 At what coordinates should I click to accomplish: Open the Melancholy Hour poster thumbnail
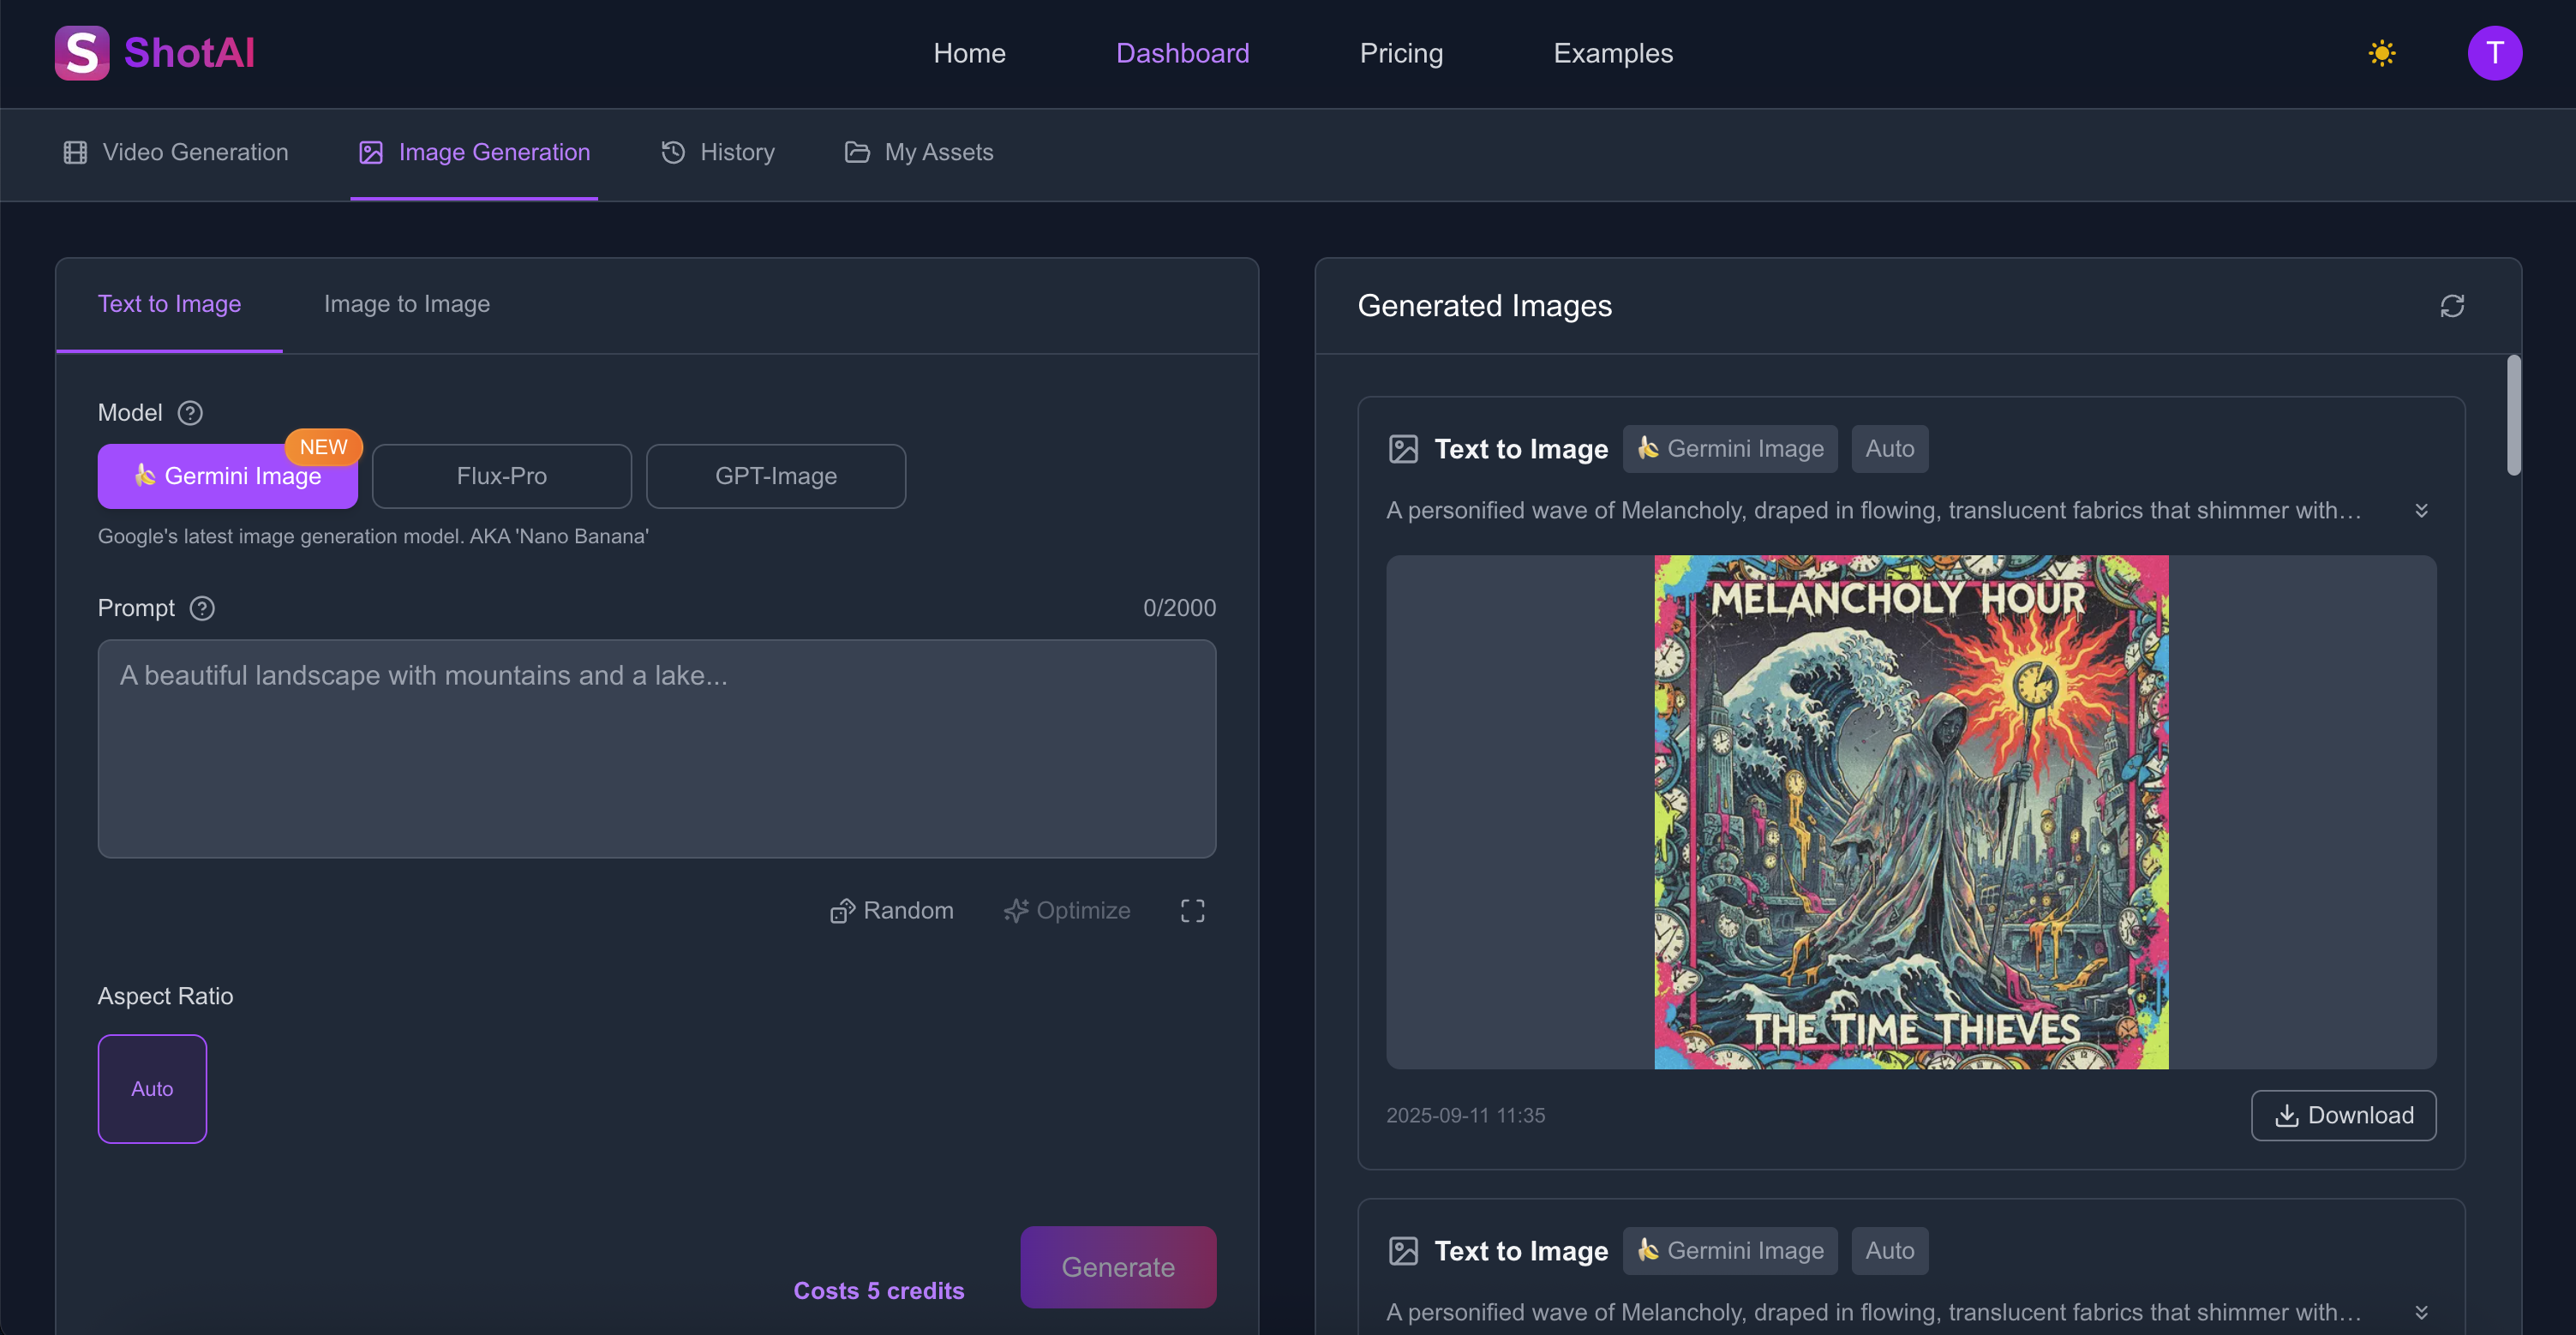click(x=1911, y=812)
